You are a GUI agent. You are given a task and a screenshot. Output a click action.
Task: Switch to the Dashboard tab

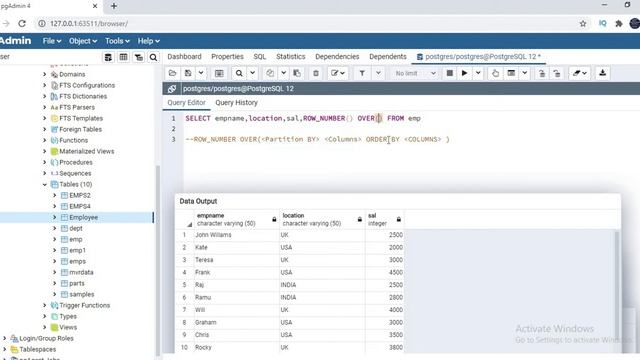(x=184, y=57)
